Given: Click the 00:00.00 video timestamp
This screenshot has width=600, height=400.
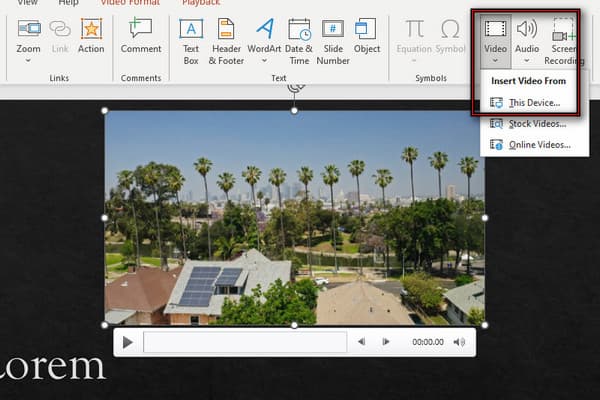Looking at the screenshot, I should pos(428,342).
